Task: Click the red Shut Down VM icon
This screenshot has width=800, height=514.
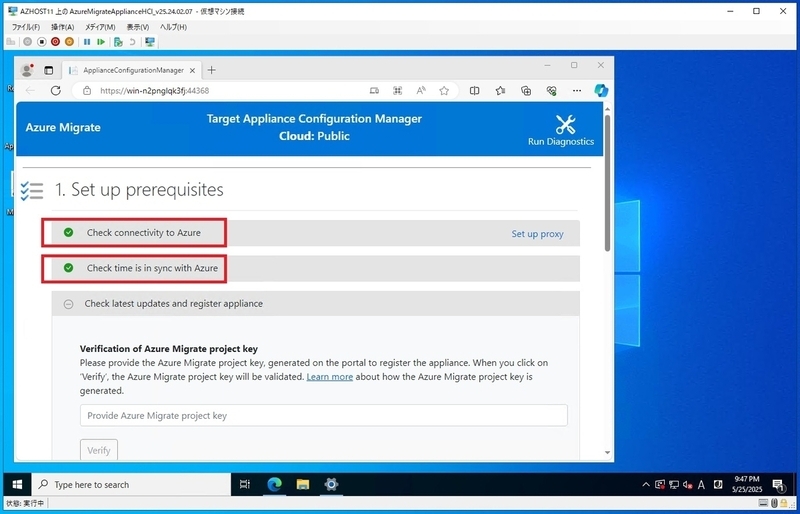Action: (55, 42)
